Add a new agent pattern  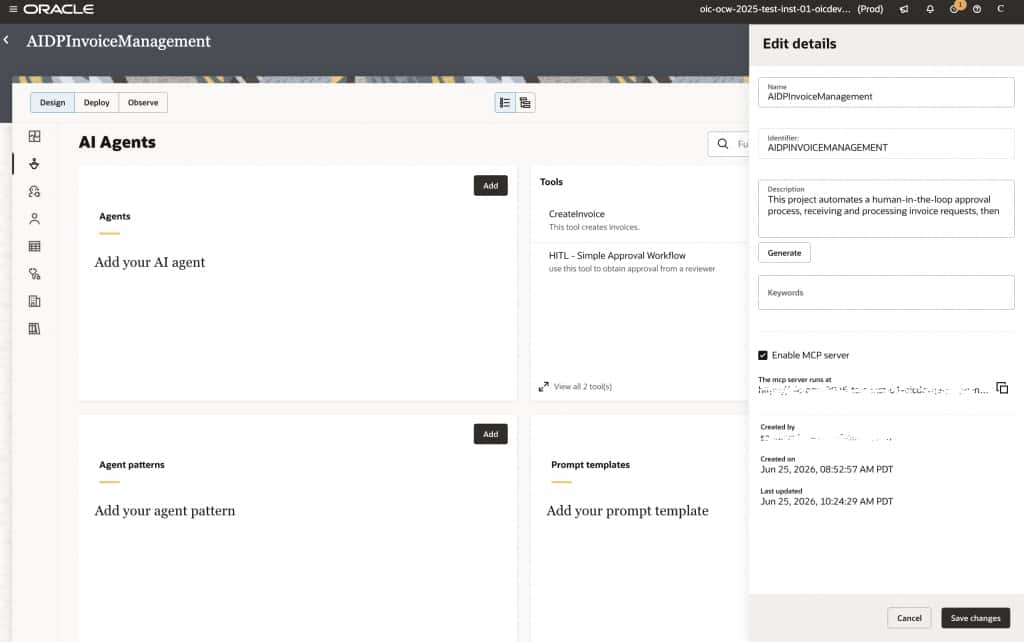click(x=490, y=434)
